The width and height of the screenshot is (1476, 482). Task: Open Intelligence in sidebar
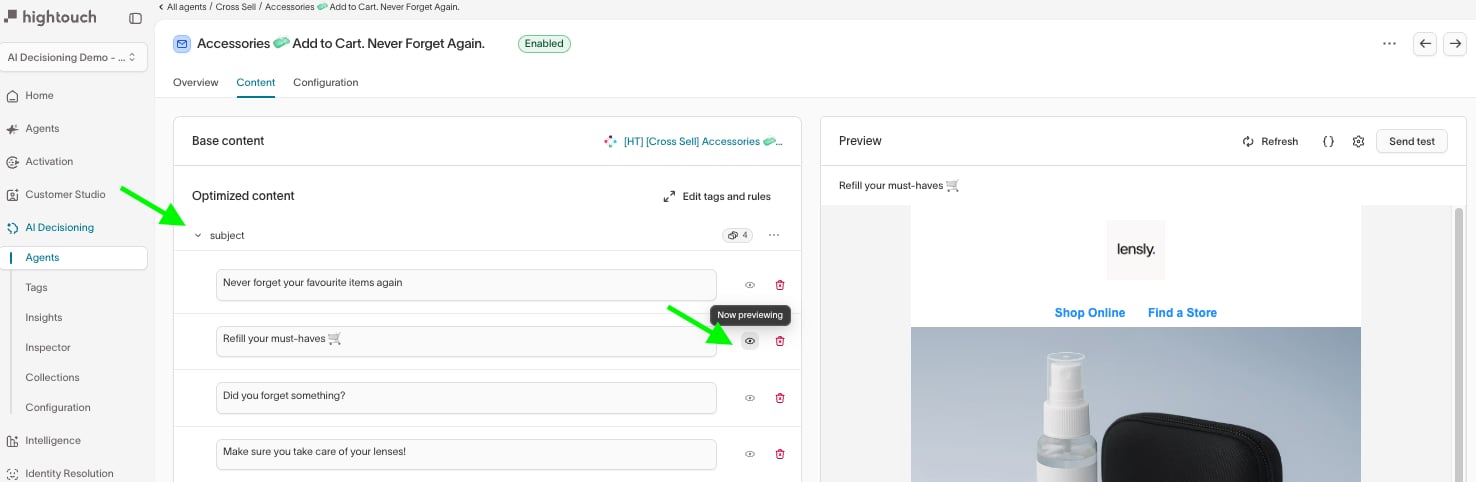pyautogui.click(x=53, y=441)
